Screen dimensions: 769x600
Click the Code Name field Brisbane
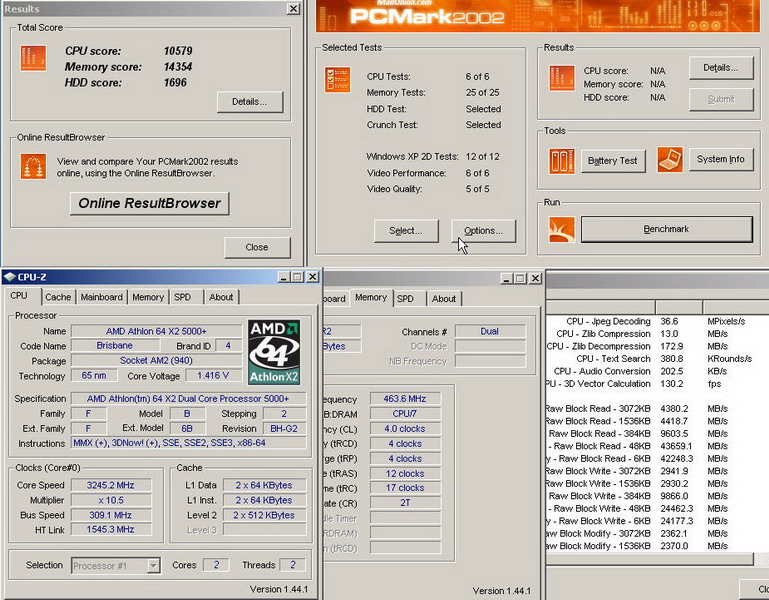pos(115,346)
